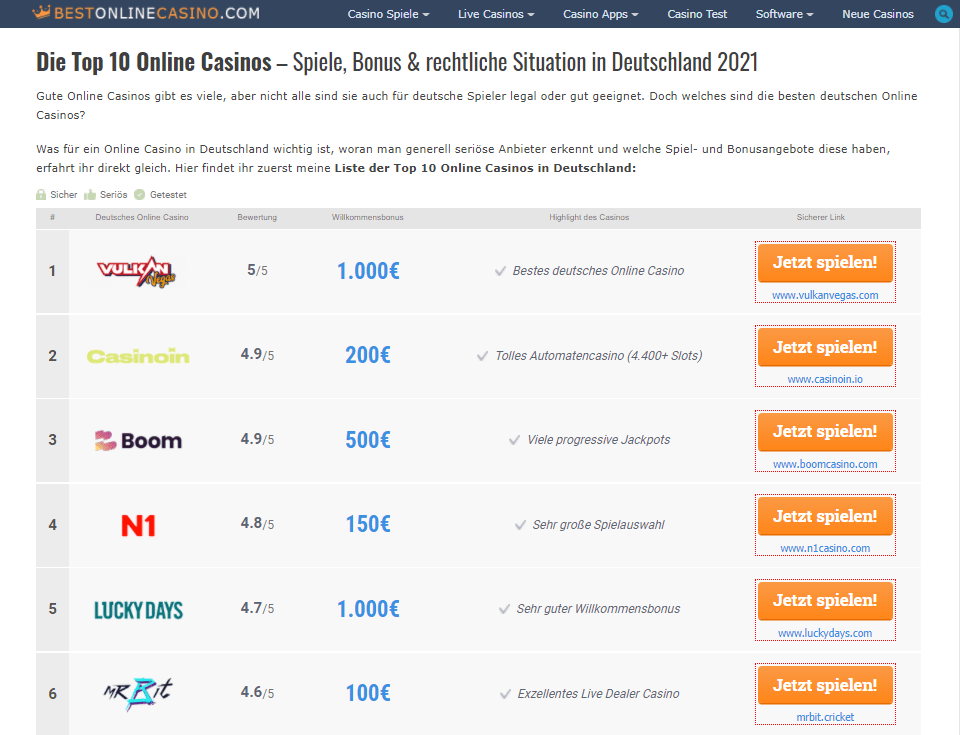960x735 pixels.
Task: Click the 1.000€ bonus for Vulkan Vegas
Action: (x=368, y=271)
